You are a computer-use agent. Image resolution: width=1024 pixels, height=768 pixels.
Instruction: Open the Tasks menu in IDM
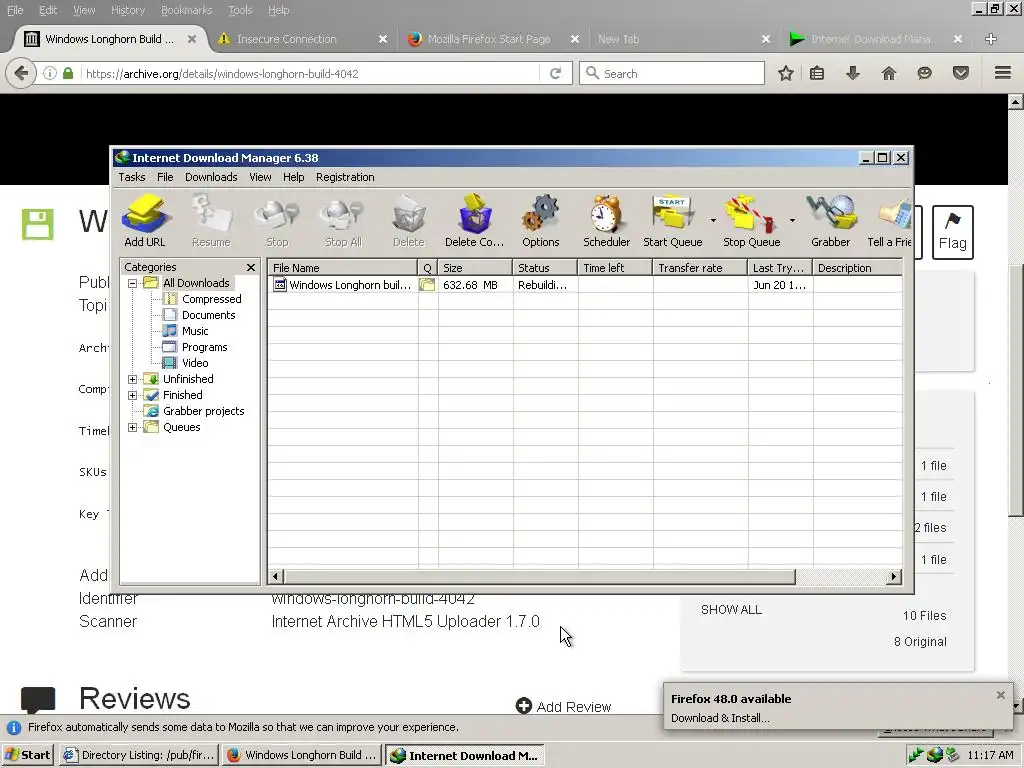tap(132, 177)
